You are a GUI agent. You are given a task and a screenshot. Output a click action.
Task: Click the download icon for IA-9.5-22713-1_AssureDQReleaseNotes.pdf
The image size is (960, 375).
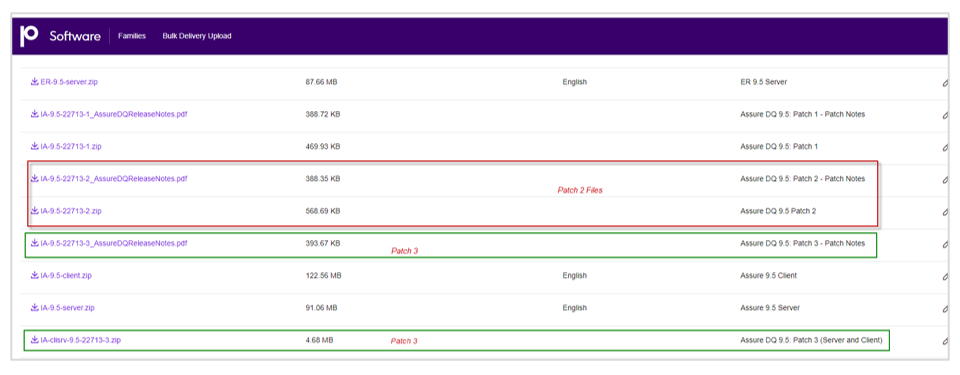(x=35, y=114)
